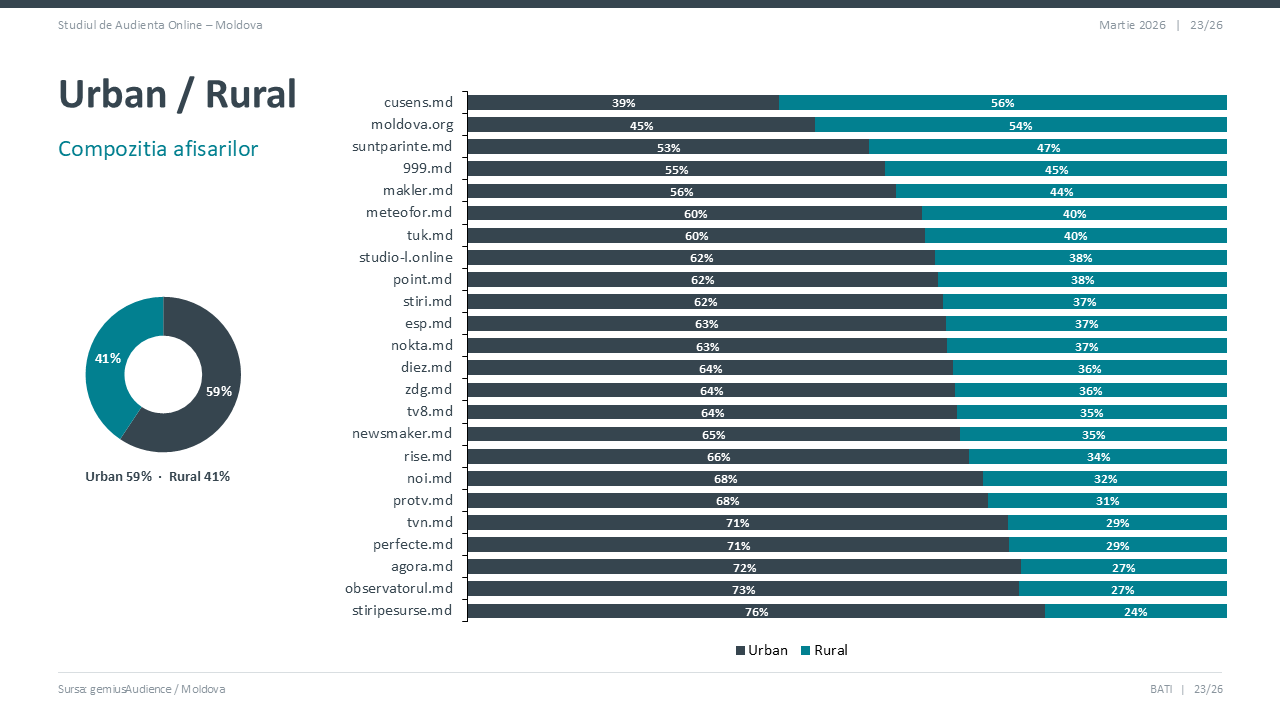1280x720 pixels.
Task: Click the Rural legend color swatch
Action: (806, 651)
